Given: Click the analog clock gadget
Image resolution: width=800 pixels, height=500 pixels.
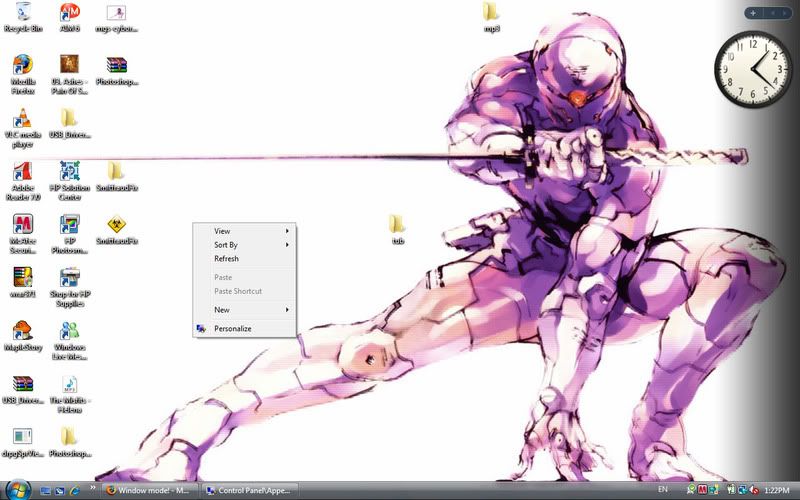Looking at the screenshot, I should coord(752,71).
